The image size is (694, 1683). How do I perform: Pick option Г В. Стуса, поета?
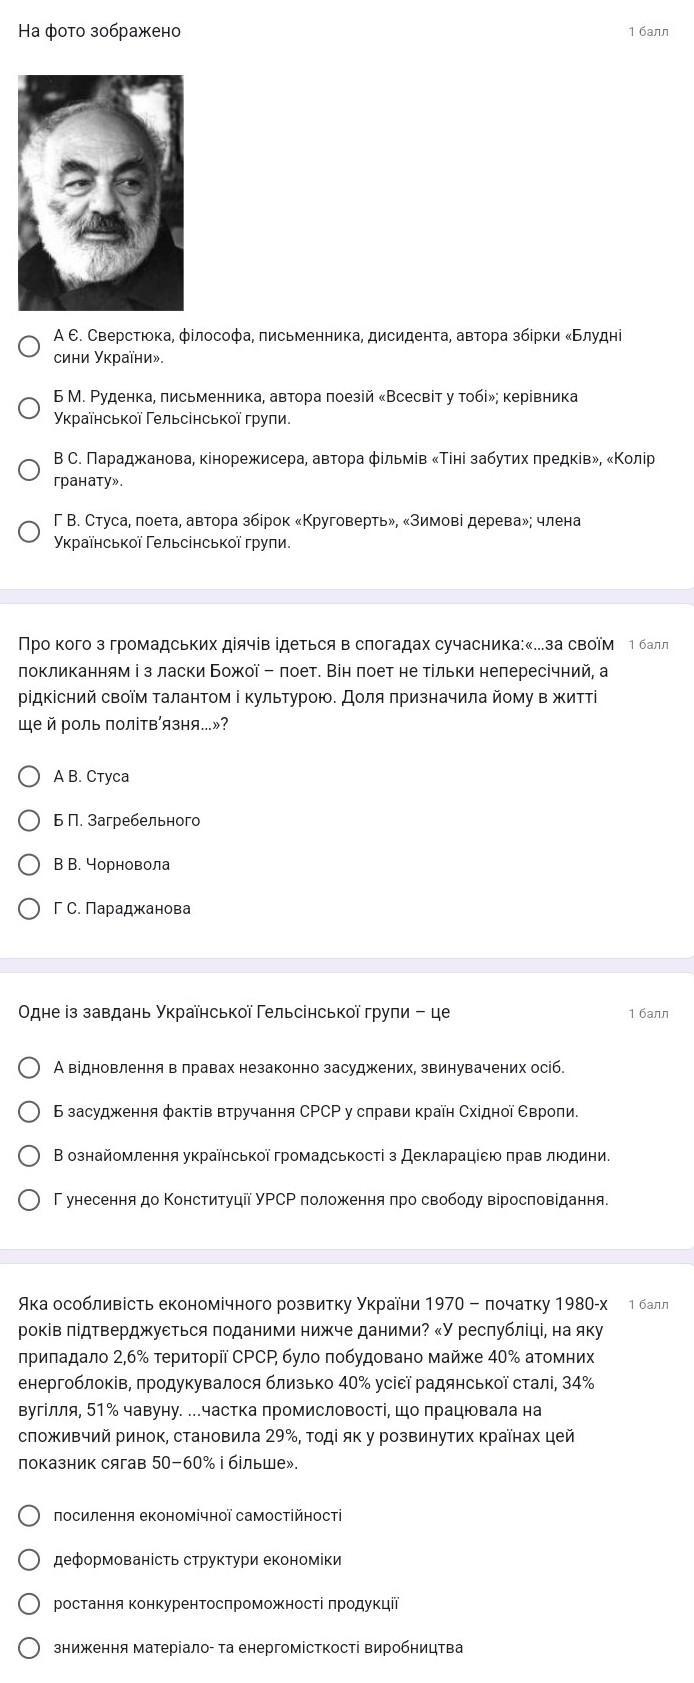point(30,531)
